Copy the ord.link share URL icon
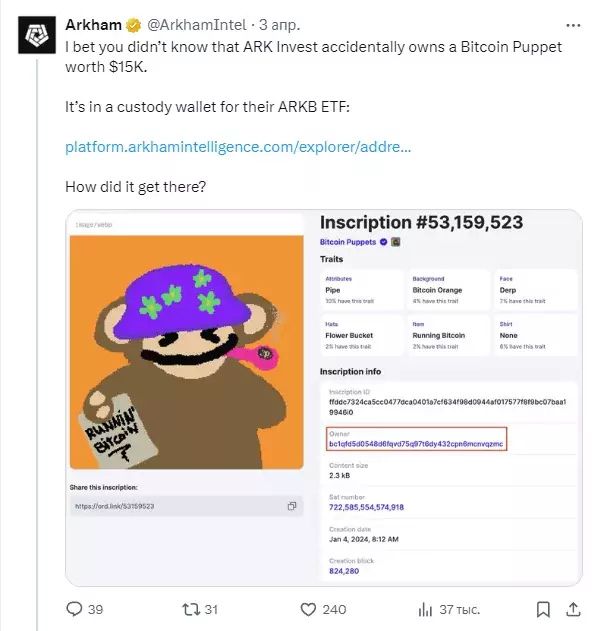The width and height of the screenshot is (595, 631). [x=292, y=506]
